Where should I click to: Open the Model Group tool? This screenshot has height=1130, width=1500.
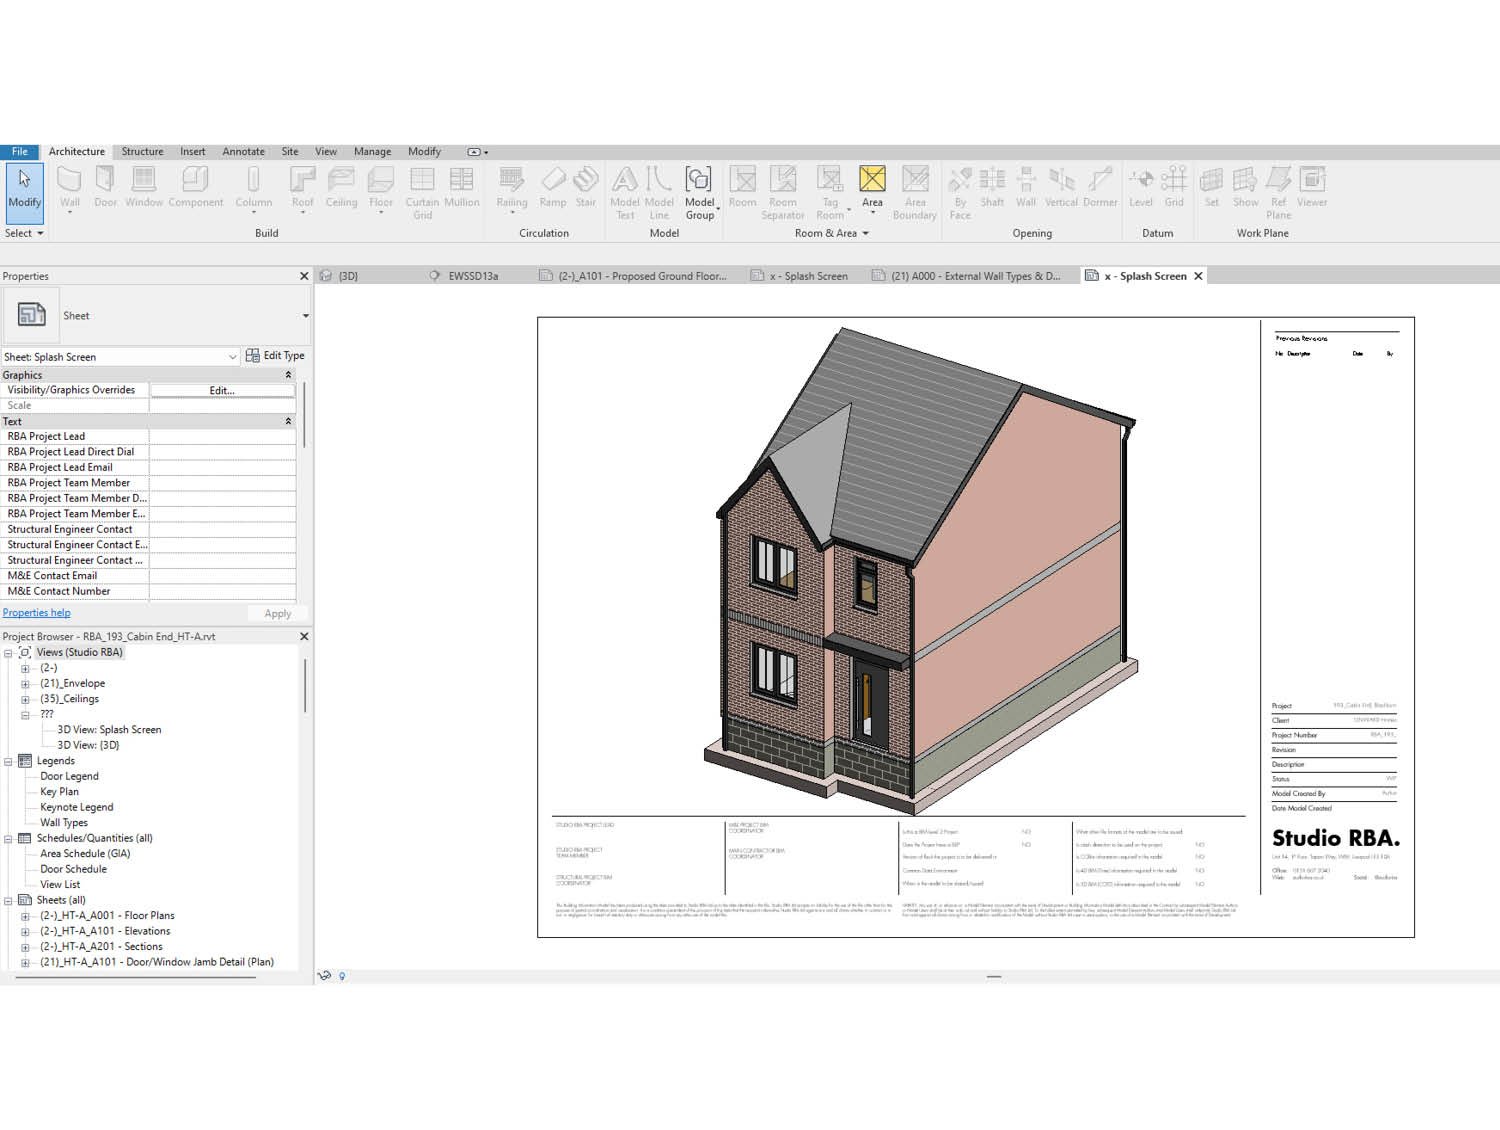tap(699, 190)
